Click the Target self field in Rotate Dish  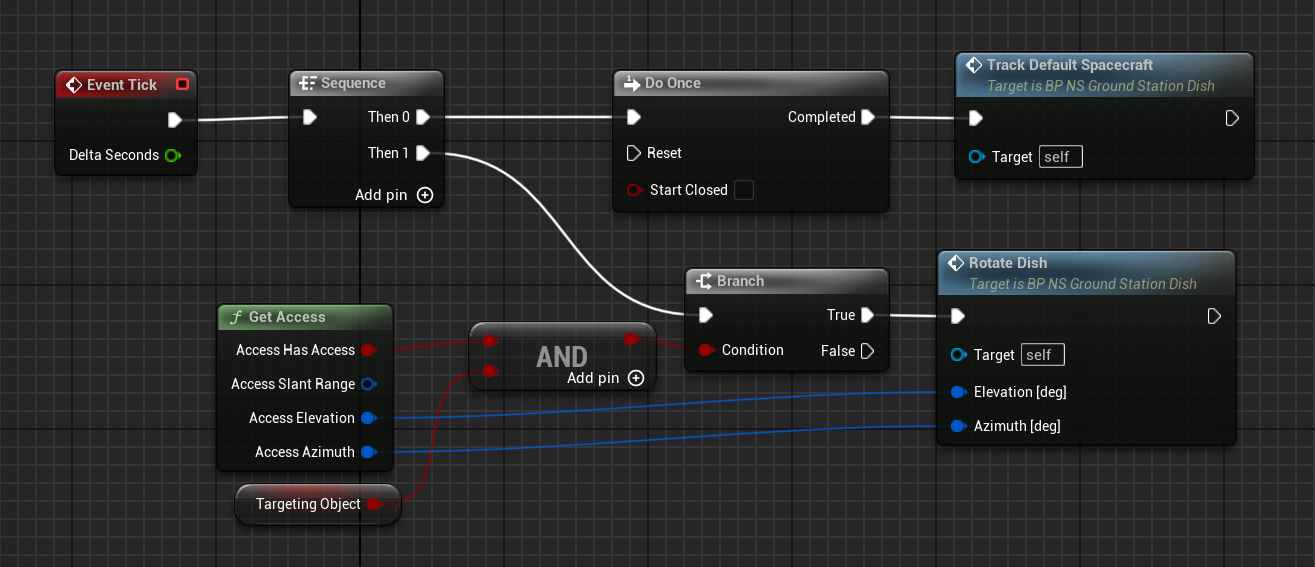tap(1044, 355)
